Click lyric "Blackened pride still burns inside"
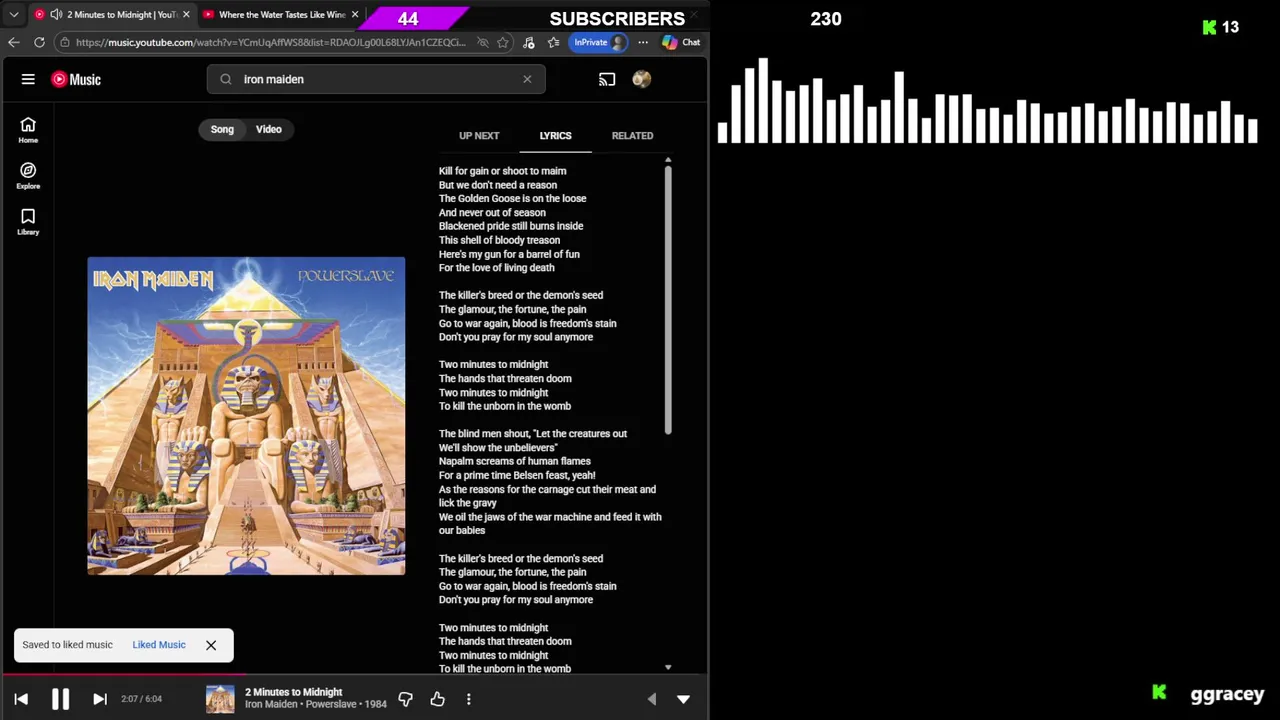1280x720 pixels. 511,226
